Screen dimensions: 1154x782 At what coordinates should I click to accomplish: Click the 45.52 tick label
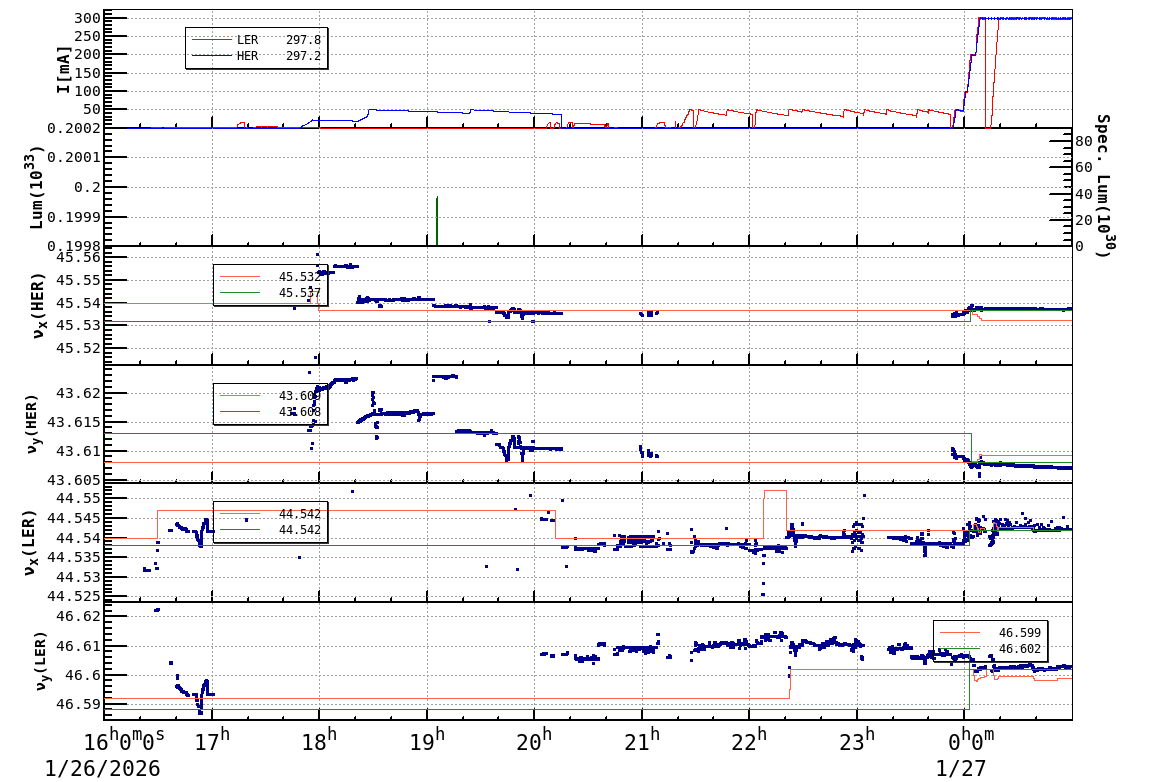click(79, 348)
